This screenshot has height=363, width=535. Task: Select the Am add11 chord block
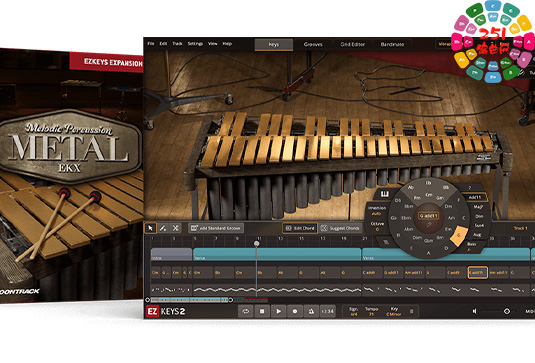pyautogui.click(x=414, y=273)
